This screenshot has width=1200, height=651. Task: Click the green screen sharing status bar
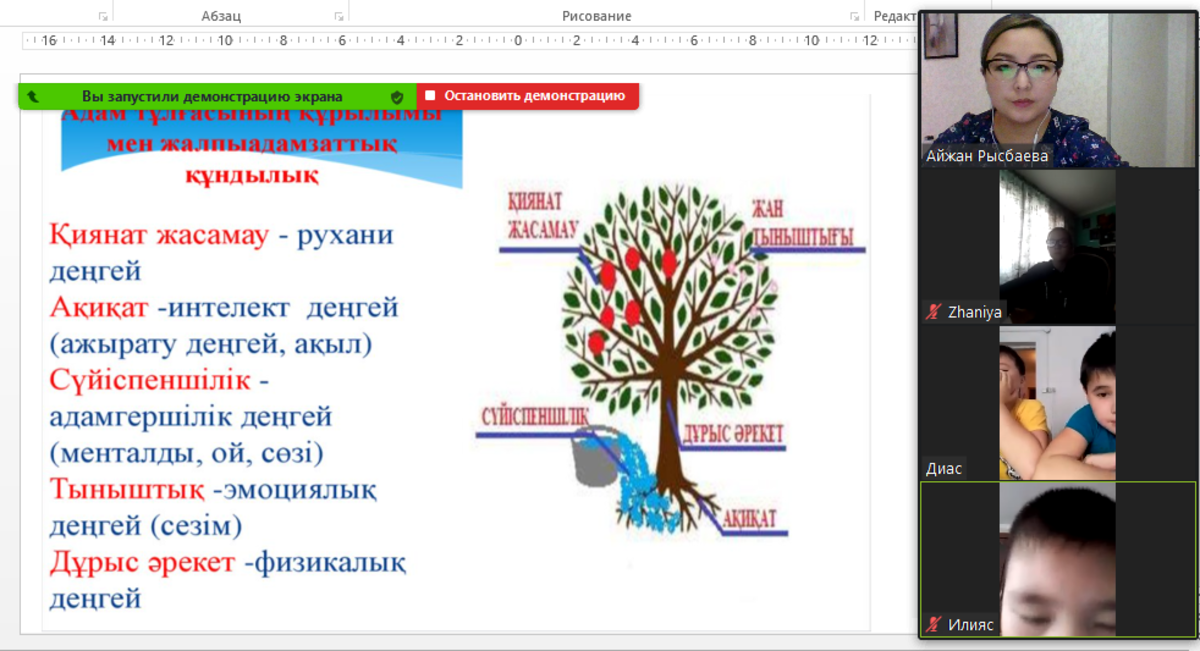coord(212,97)
